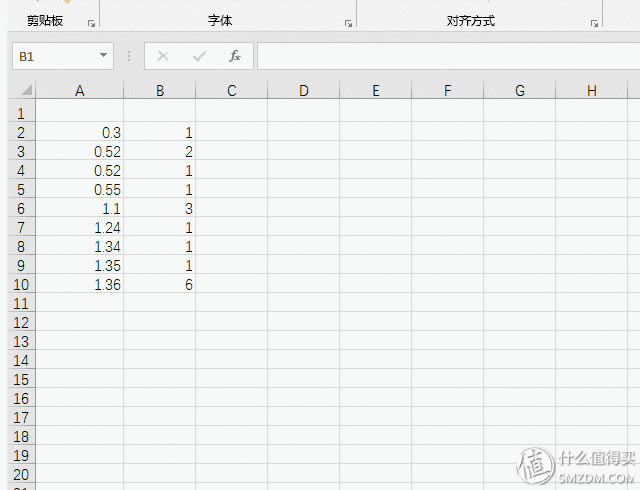Select row 7 header

point(22,227)
